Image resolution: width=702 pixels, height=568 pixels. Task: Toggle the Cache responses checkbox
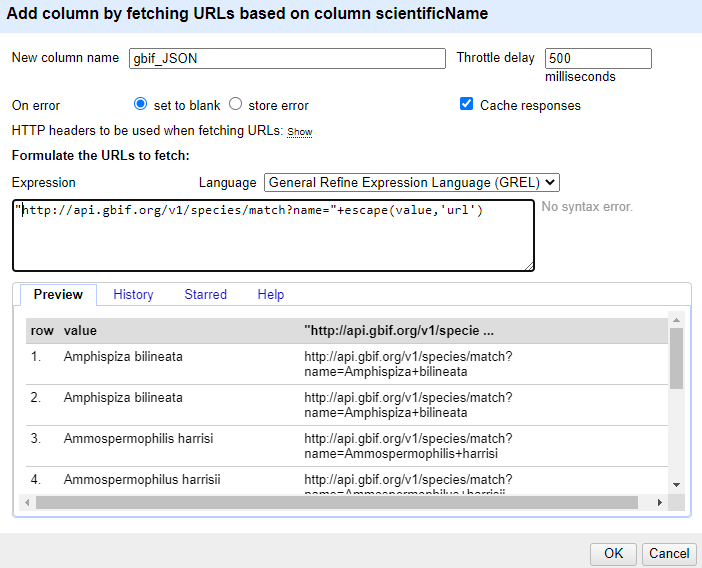coord(467,104)
